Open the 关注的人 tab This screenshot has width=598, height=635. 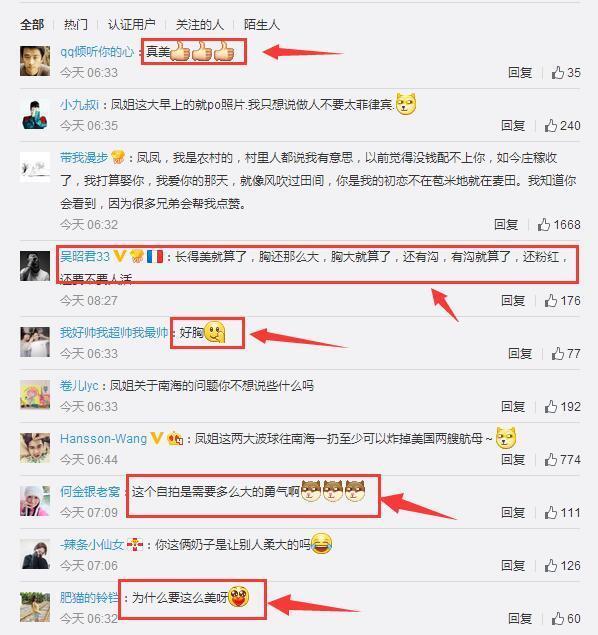(x=200, y=25)
